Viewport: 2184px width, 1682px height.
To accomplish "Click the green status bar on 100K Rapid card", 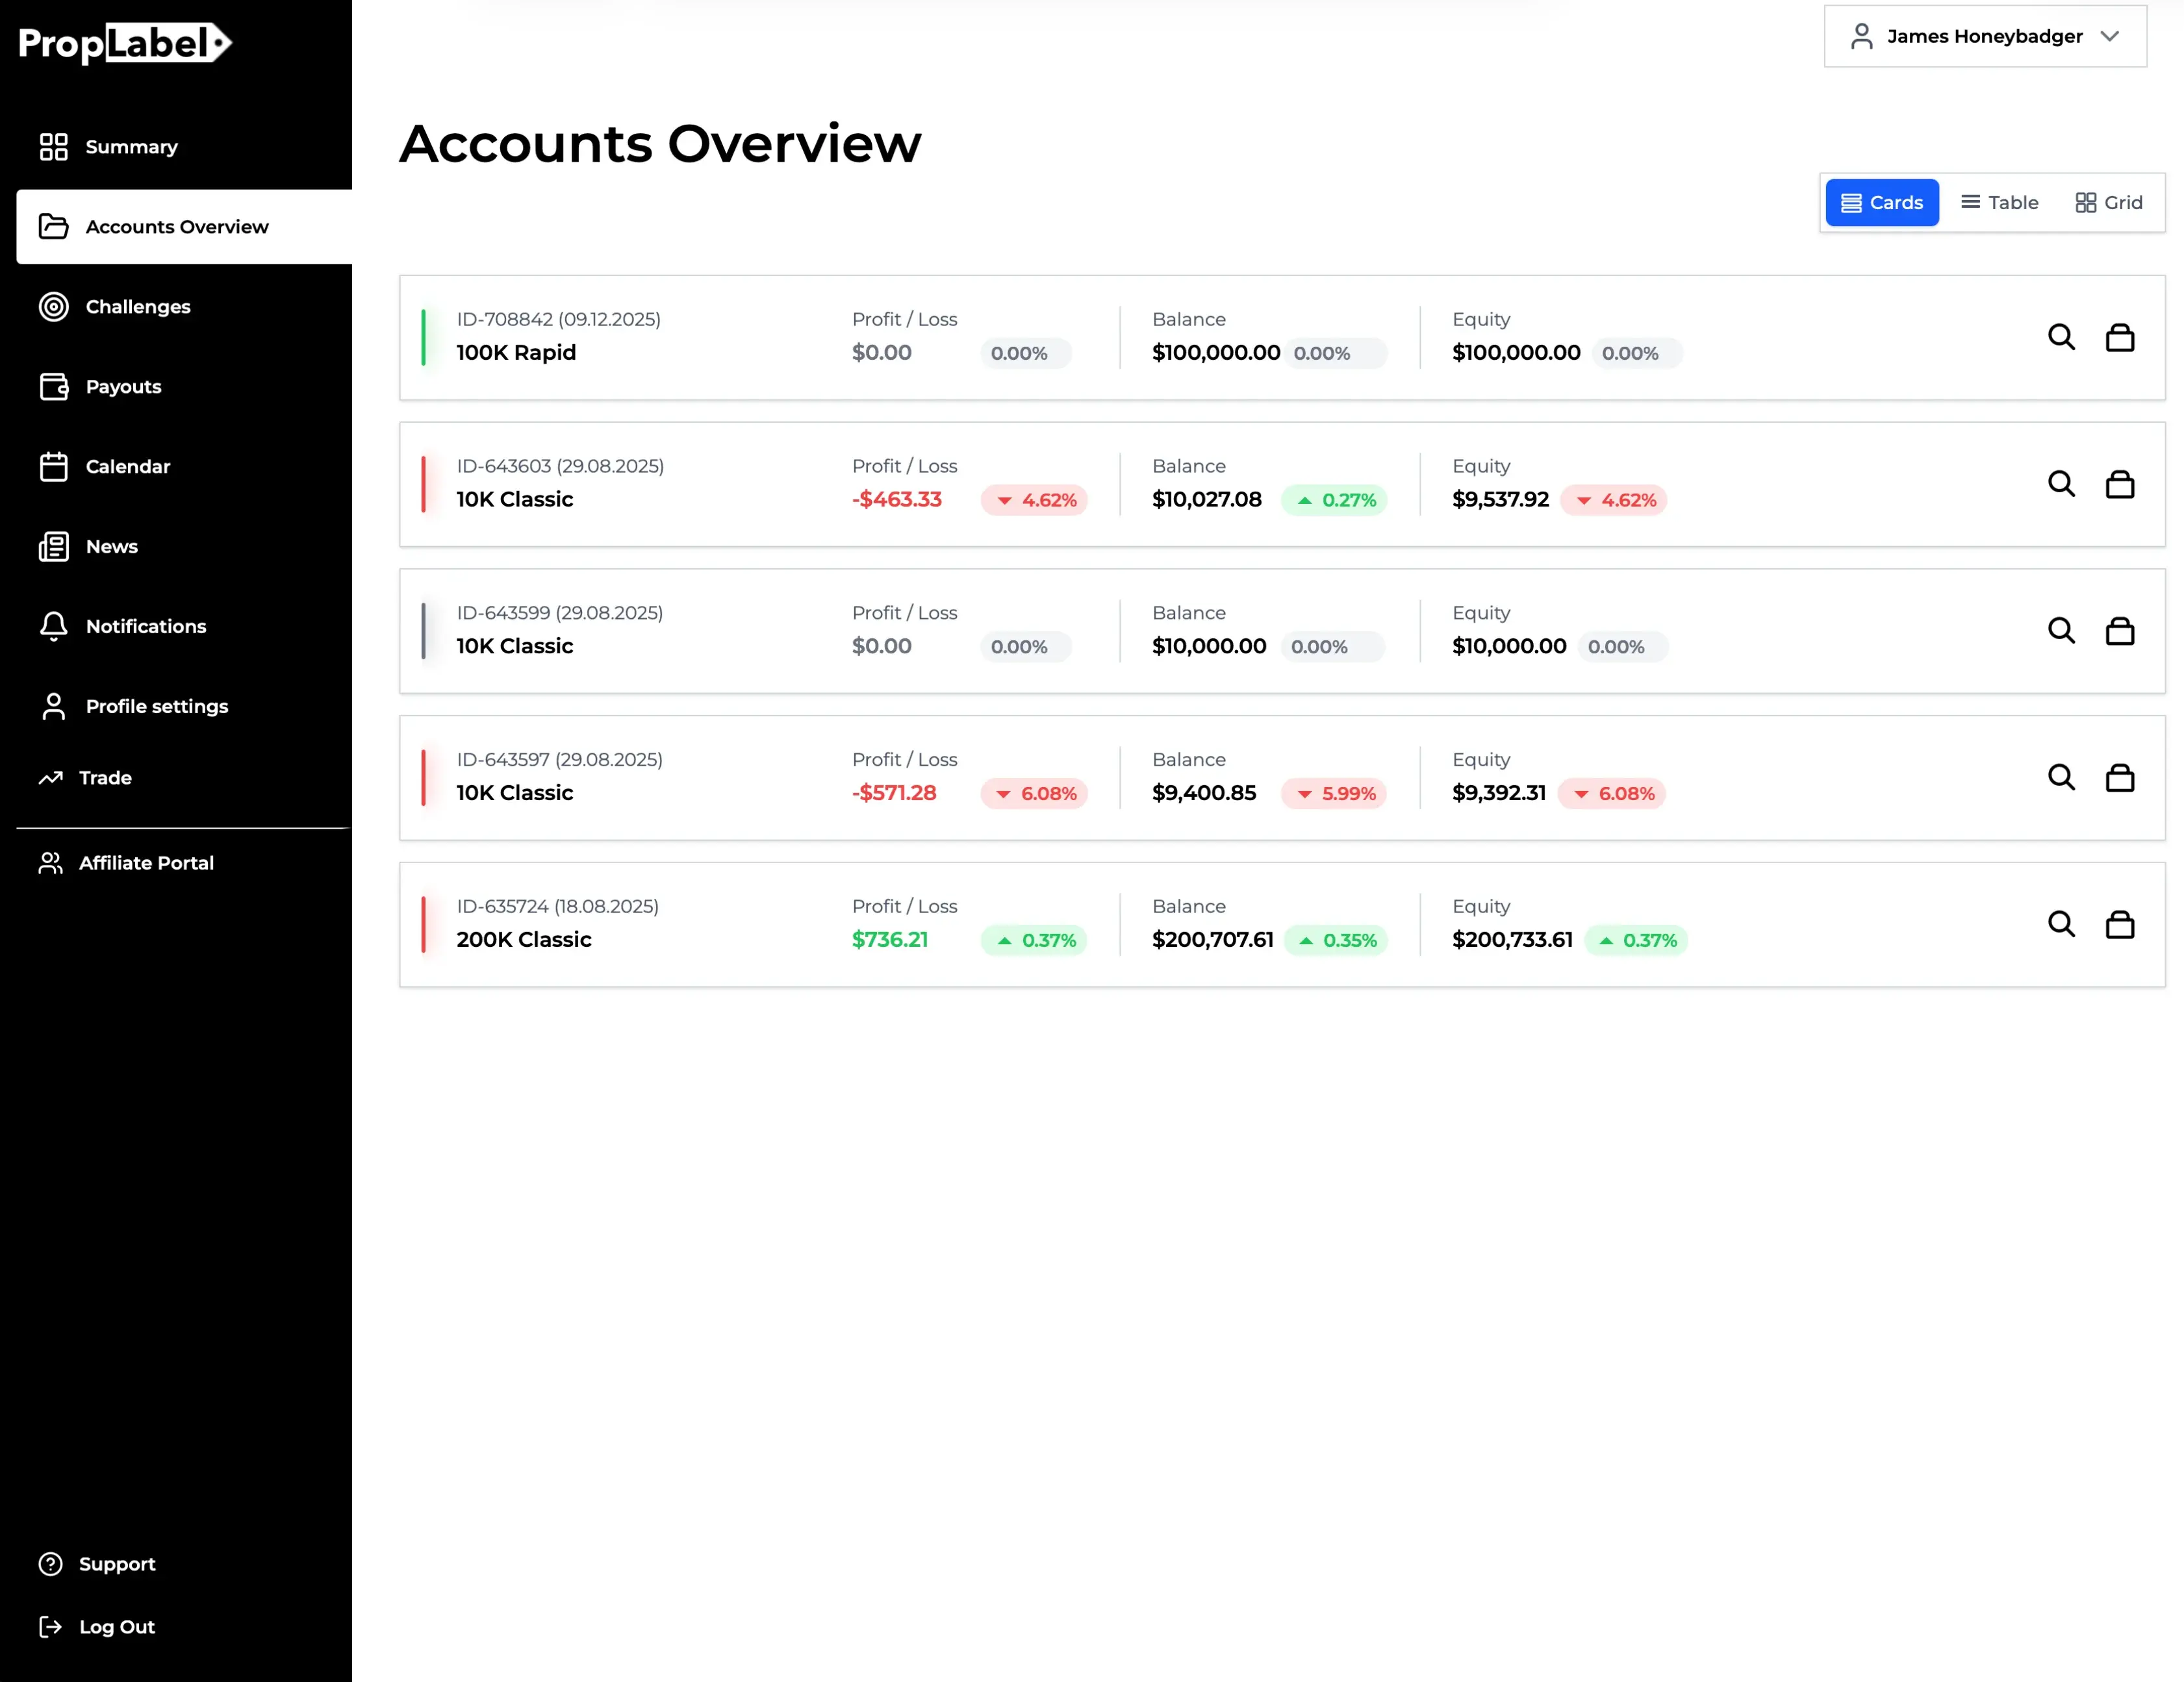I will point(424,337).
